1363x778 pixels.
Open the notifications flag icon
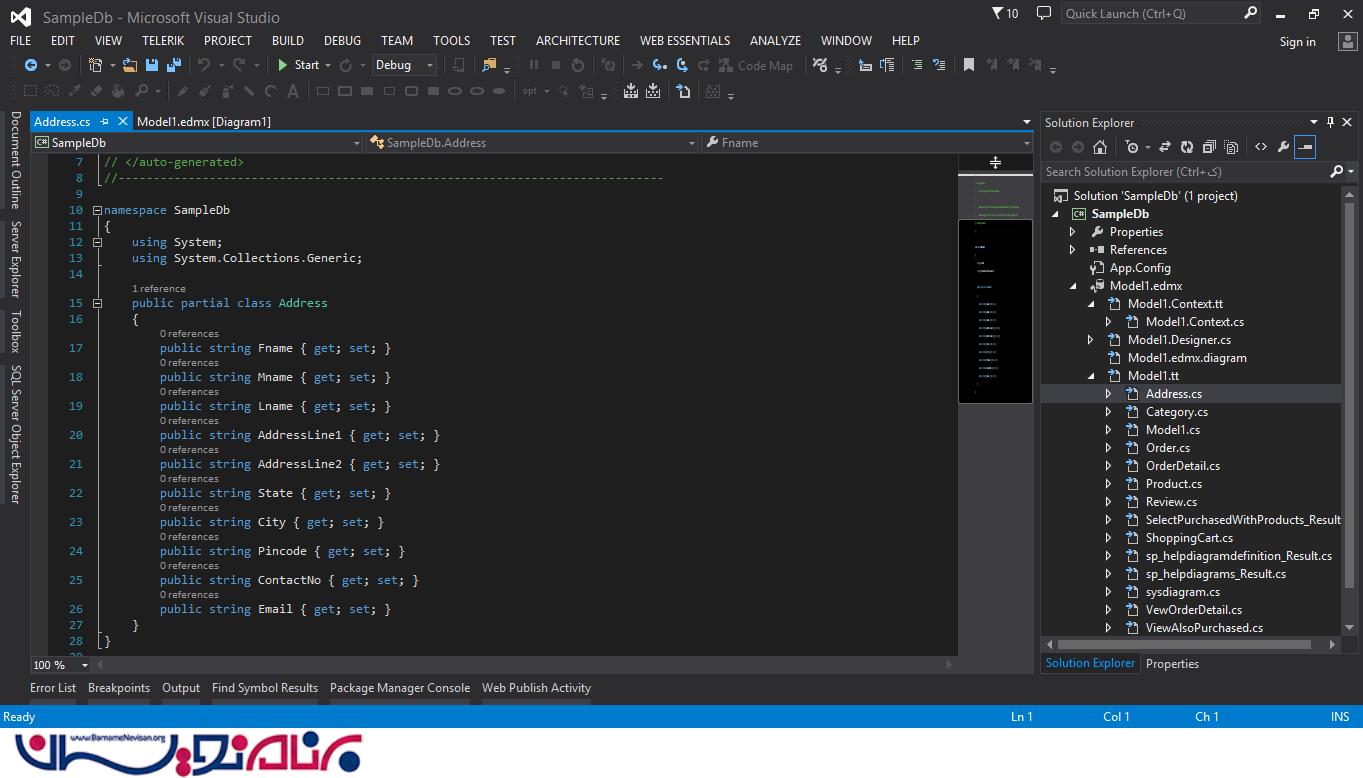[999, 14]
